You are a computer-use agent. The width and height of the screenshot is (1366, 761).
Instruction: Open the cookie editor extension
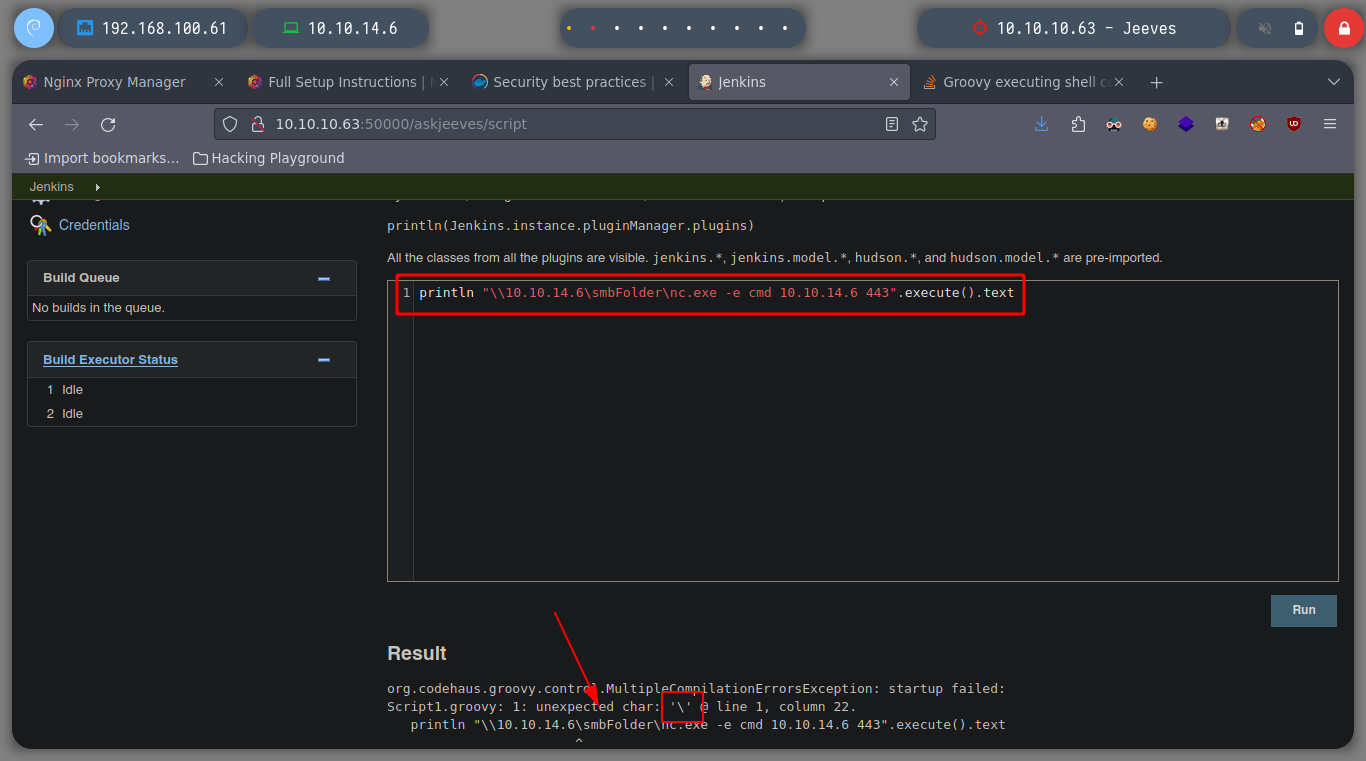(1150, 124)
